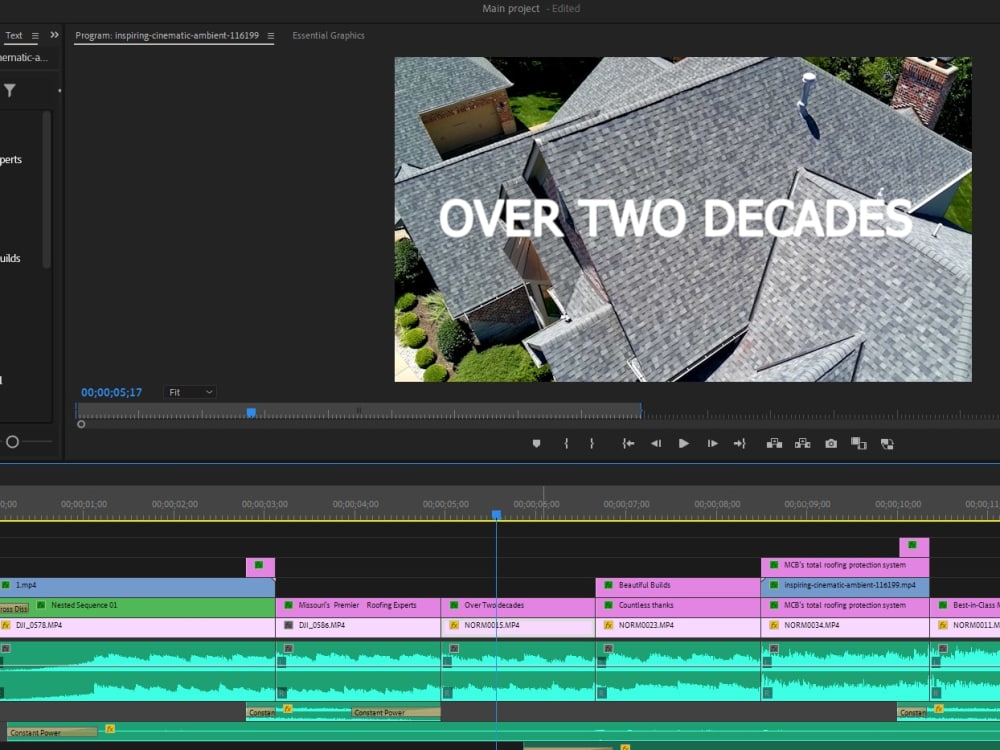
Task: Go to In point
Action: pos(628,443)
